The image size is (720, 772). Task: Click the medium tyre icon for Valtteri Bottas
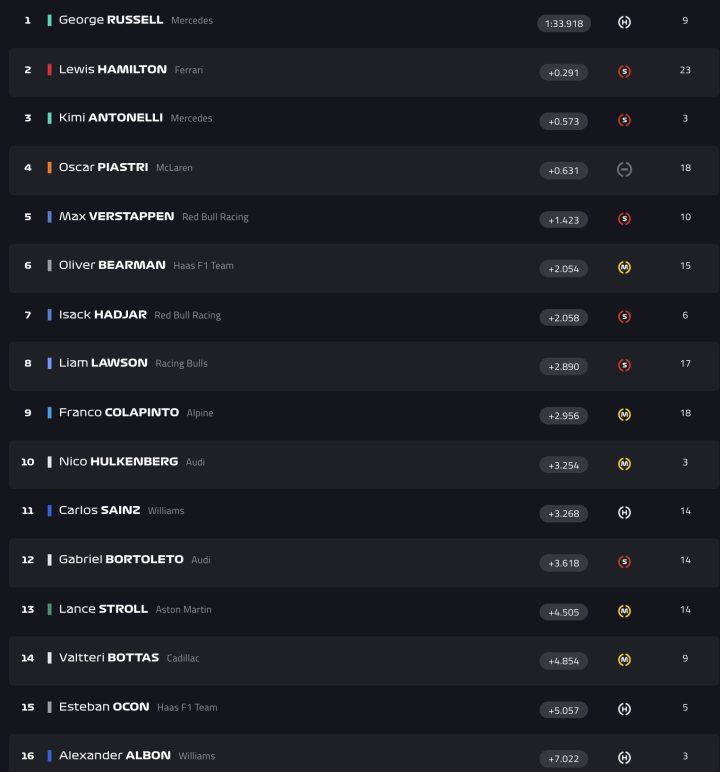click(624, 659)
